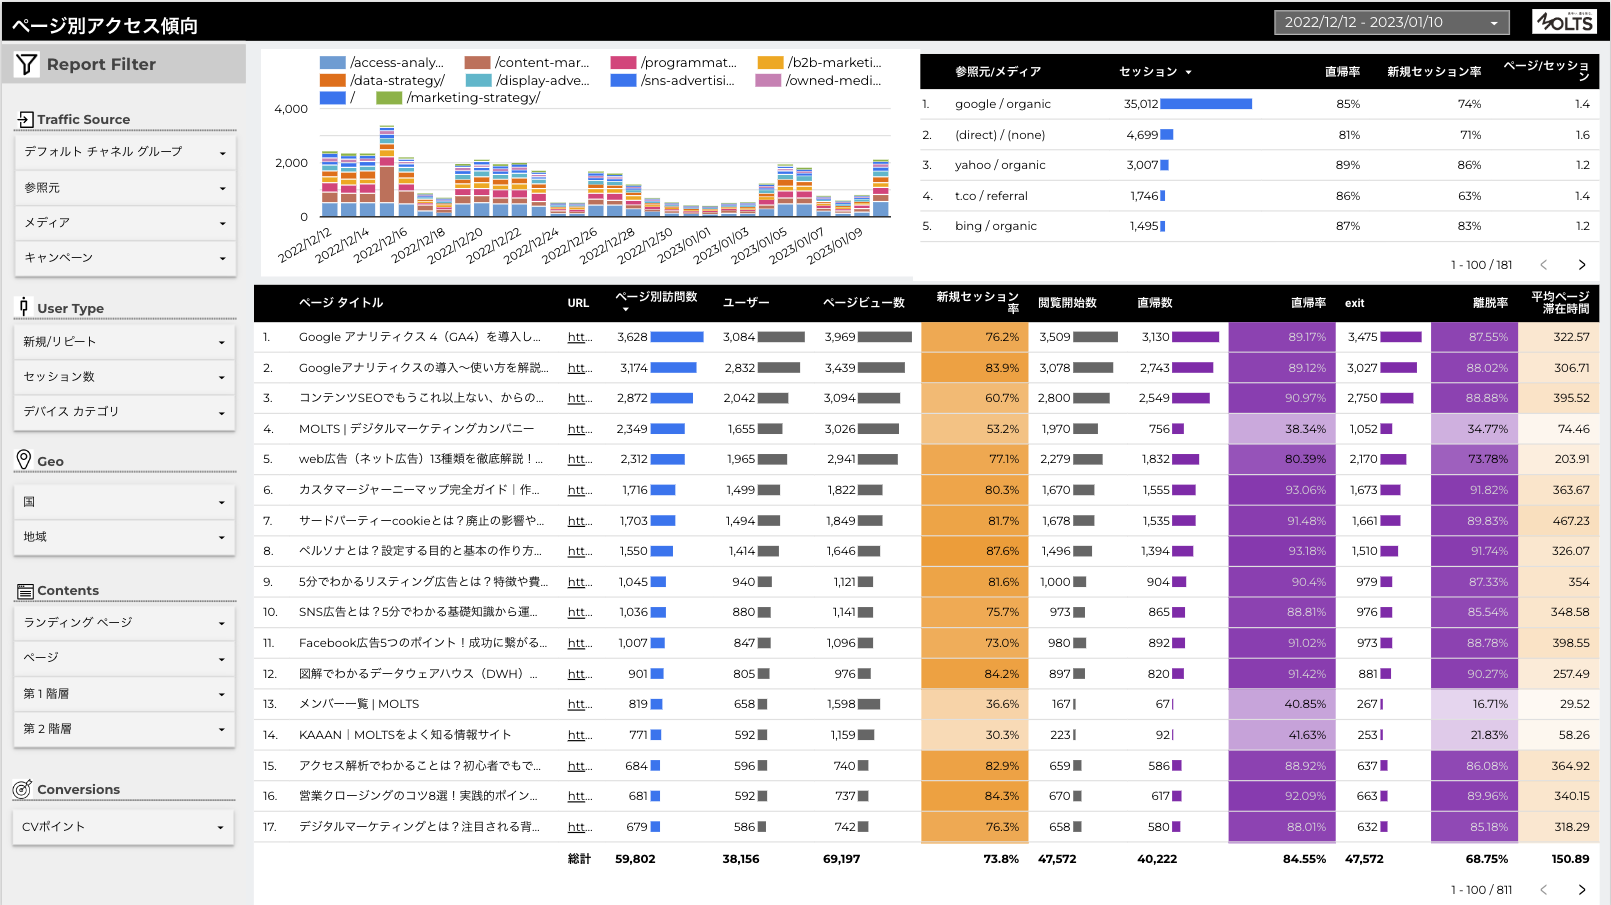Sort page table by 離脱率 header
Viewport: 1611px width, 905px height.
click(1490, 303)
